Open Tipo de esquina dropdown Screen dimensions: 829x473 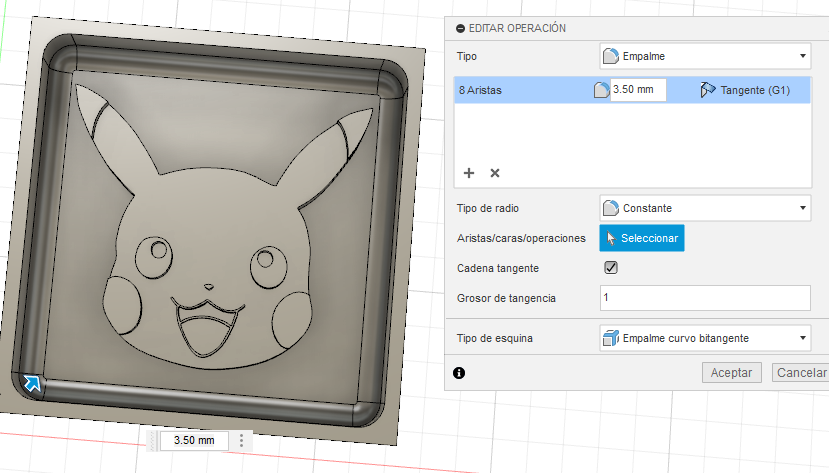pyautogui.click(x=705, y=338)
